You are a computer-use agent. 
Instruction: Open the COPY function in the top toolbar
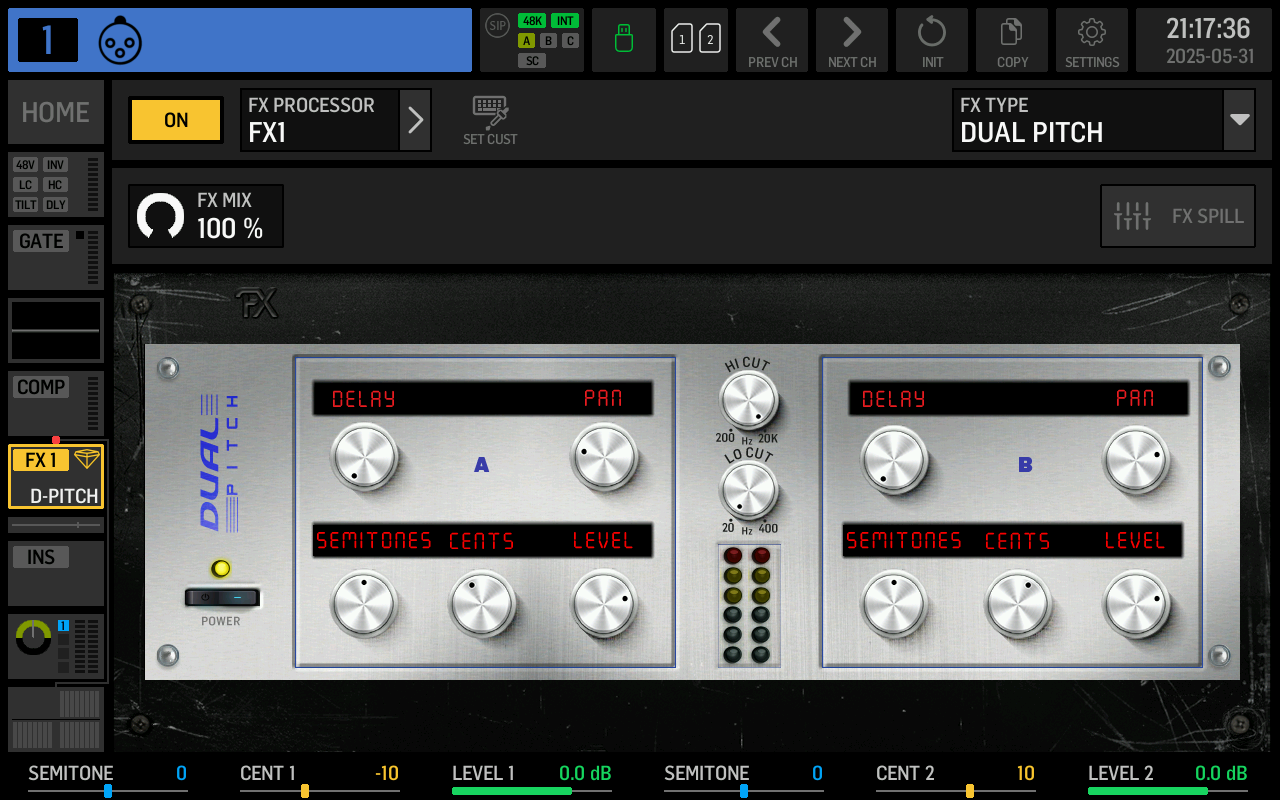(1011, 40)
